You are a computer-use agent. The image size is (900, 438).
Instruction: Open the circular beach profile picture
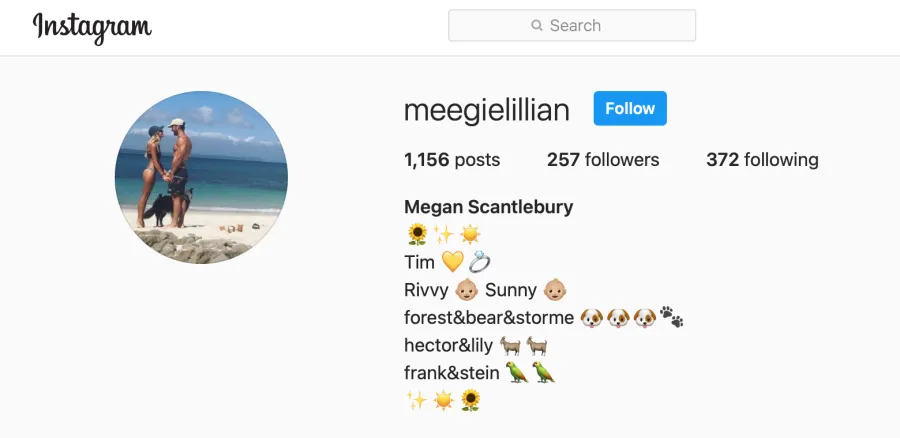point(201,177)
